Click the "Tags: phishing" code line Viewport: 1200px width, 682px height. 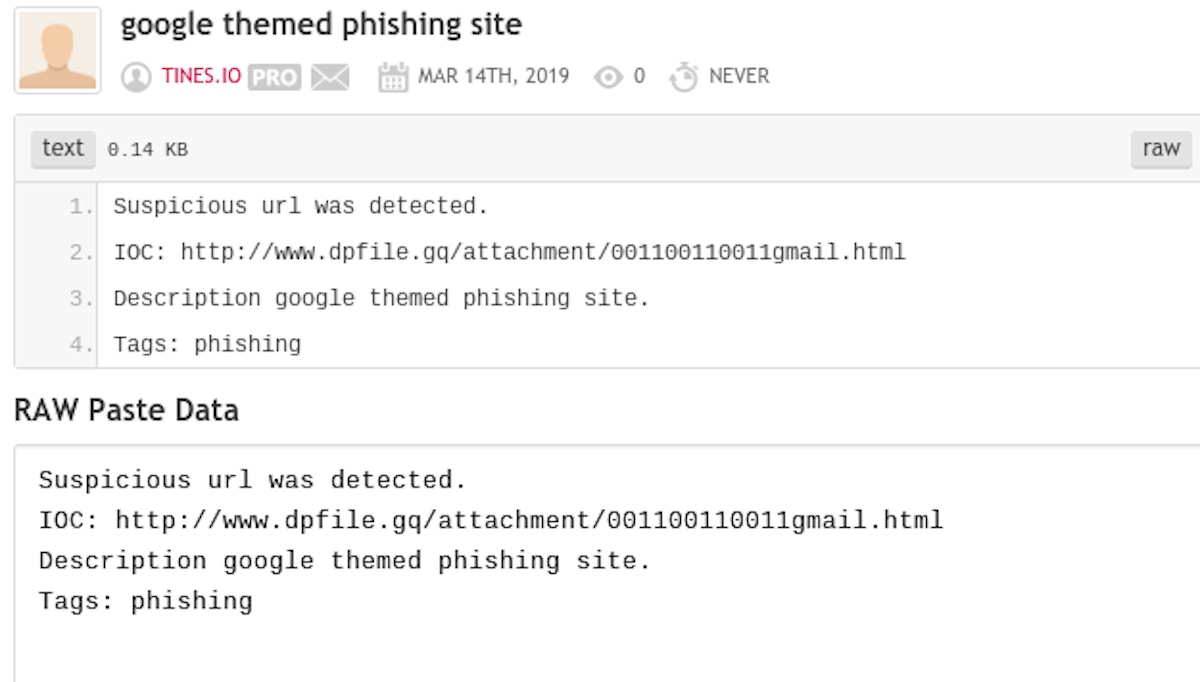(207, 345)
